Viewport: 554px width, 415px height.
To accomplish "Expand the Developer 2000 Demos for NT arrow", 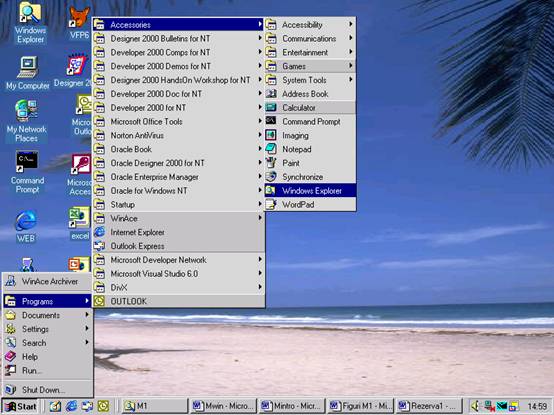I will (x=260, y=66).
